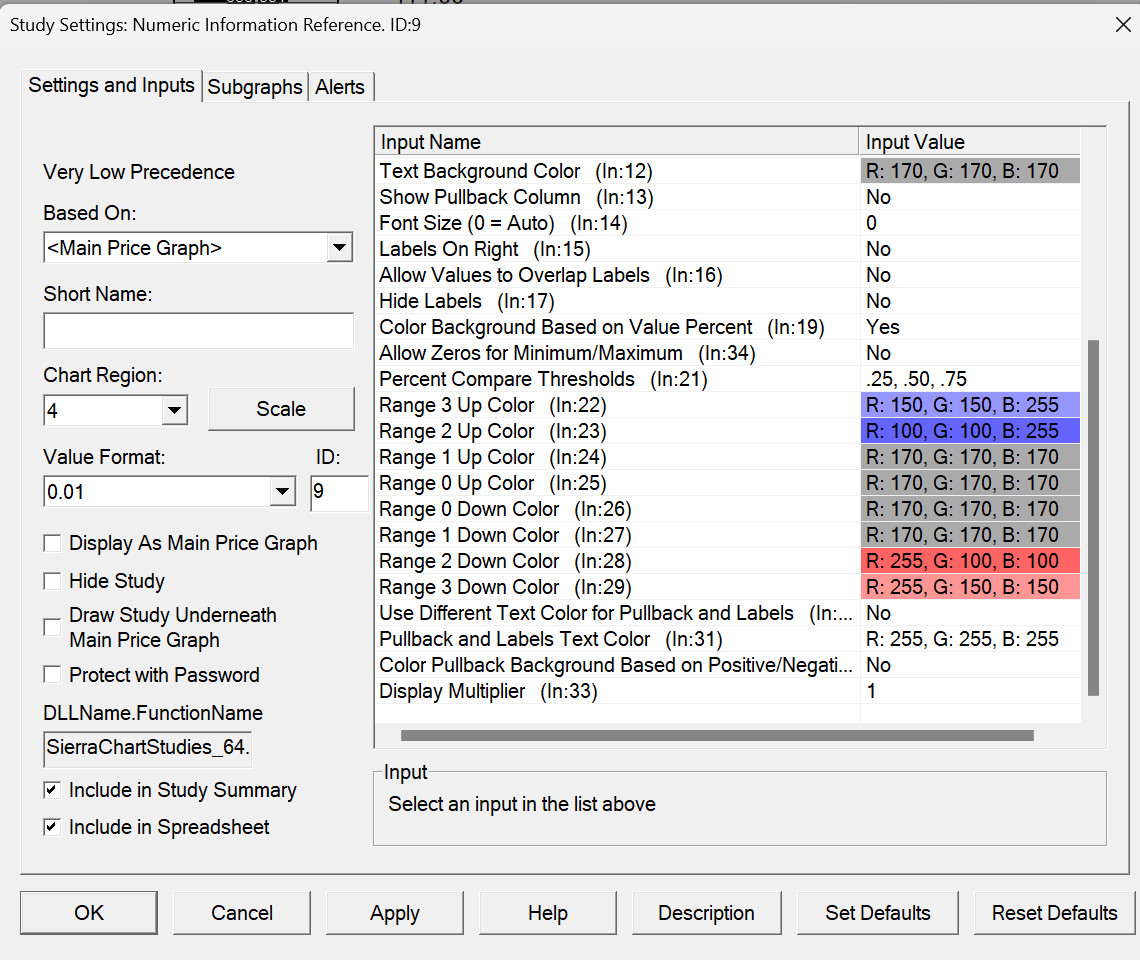Open the study Description
This screenshot has width=1140, height=960.
(706, 913)
